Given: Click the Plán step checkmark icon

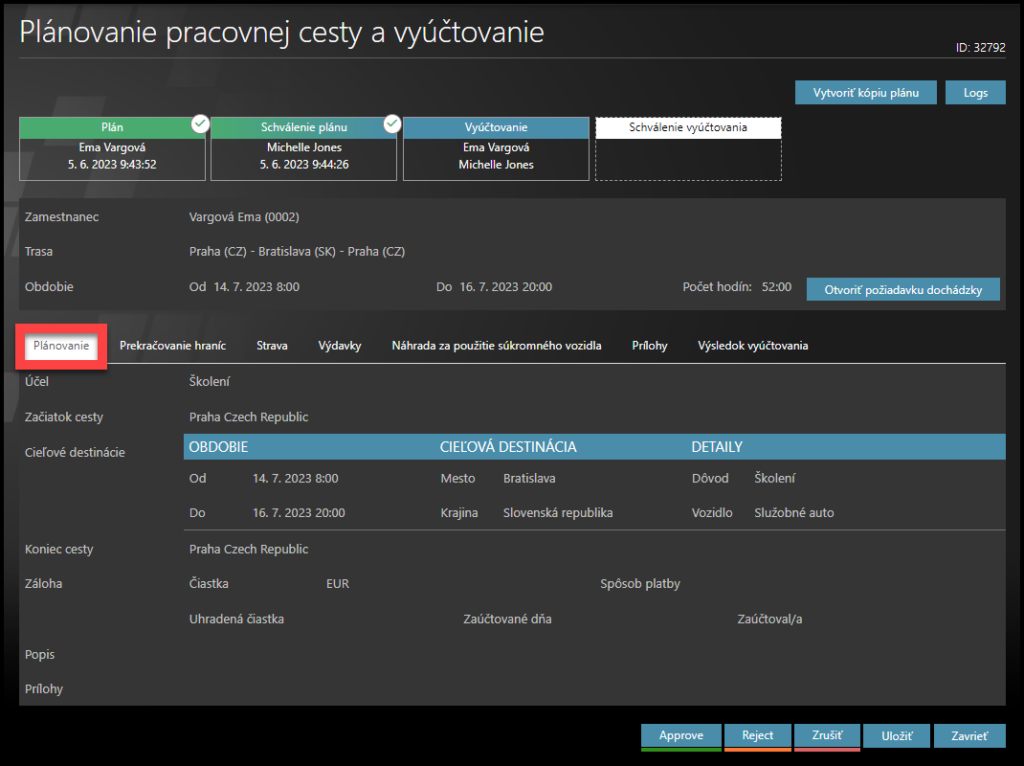Looking at the screenshot, I should point(200,123).
